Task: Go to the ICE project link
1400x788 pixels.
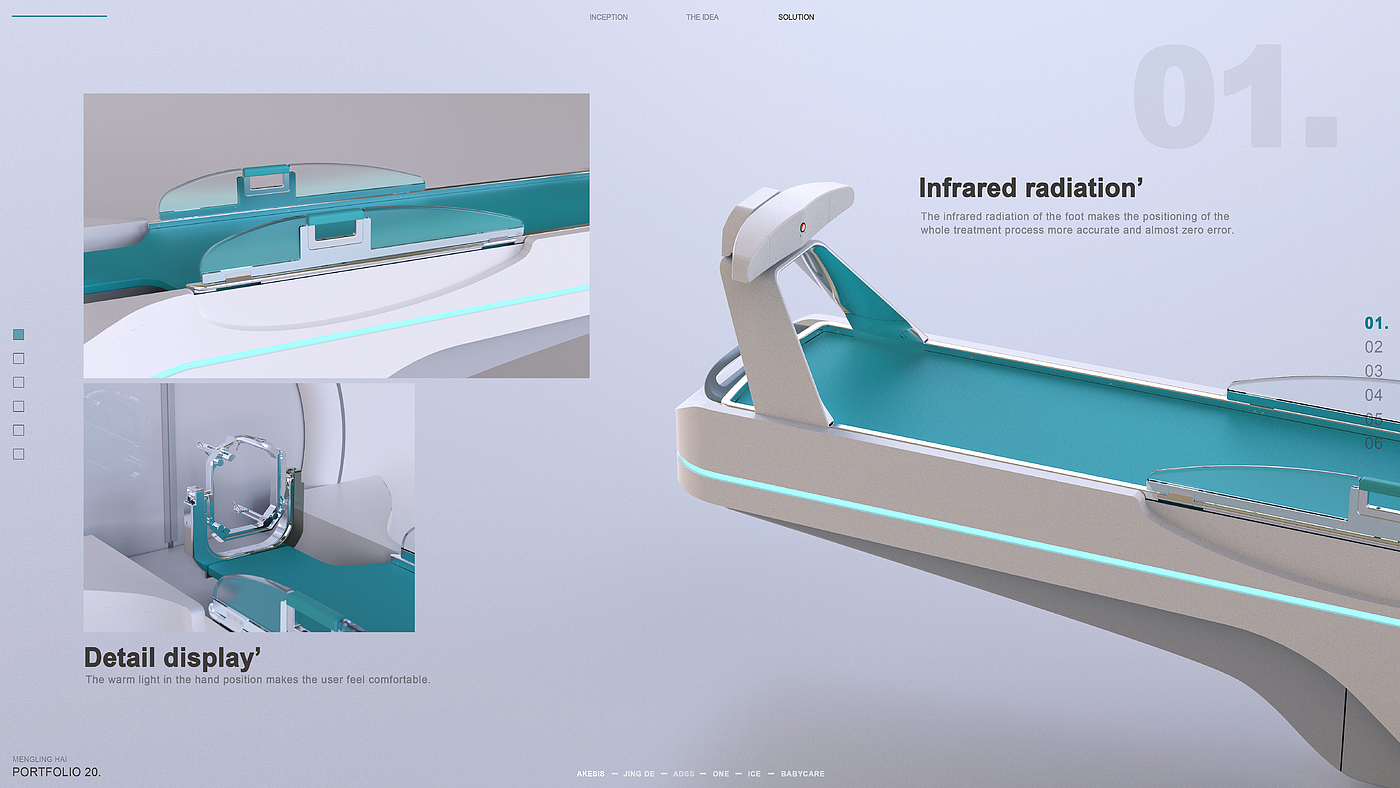Action: (x=755, y=774)
